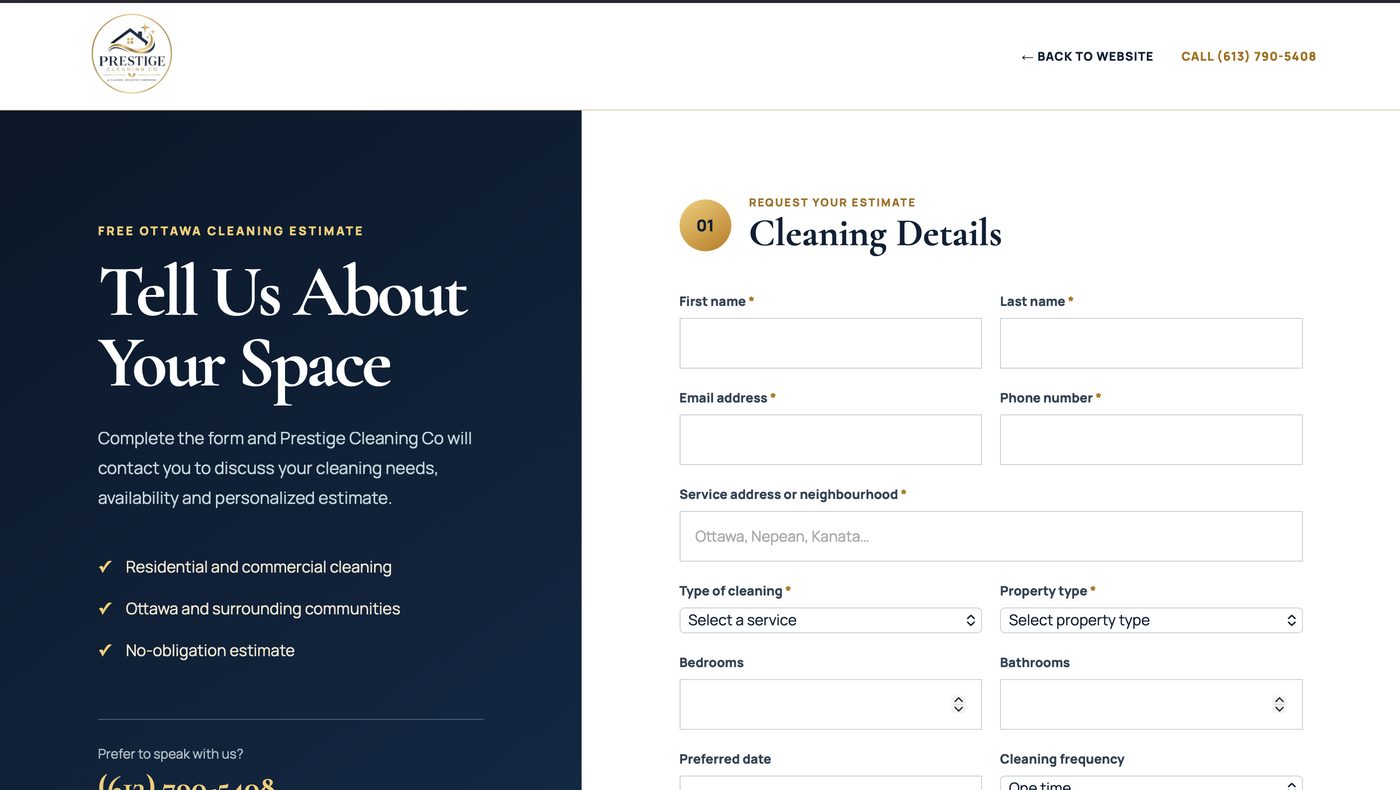Adjust the Bedrooms stepper arrows
This screenshot has width=1400, height=790.
(x=958, y=704)
